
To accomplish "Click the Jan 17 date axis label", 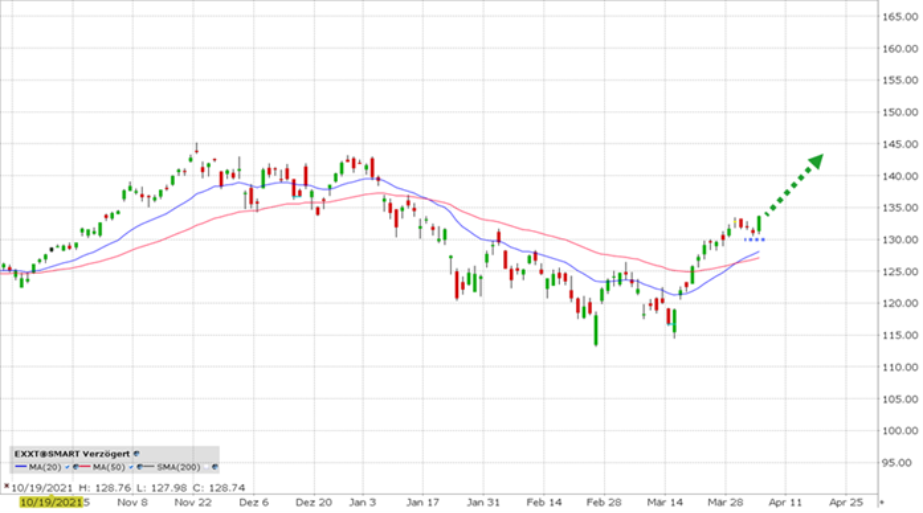I will point(423,502).
